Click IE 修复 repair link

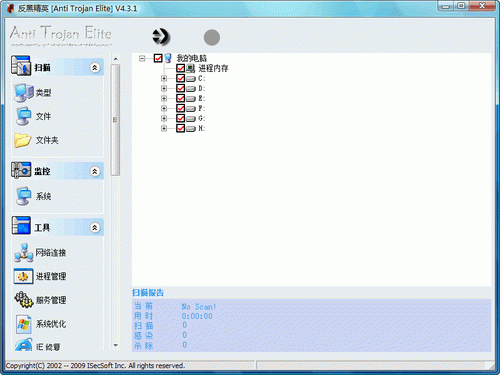click(48, 347)
